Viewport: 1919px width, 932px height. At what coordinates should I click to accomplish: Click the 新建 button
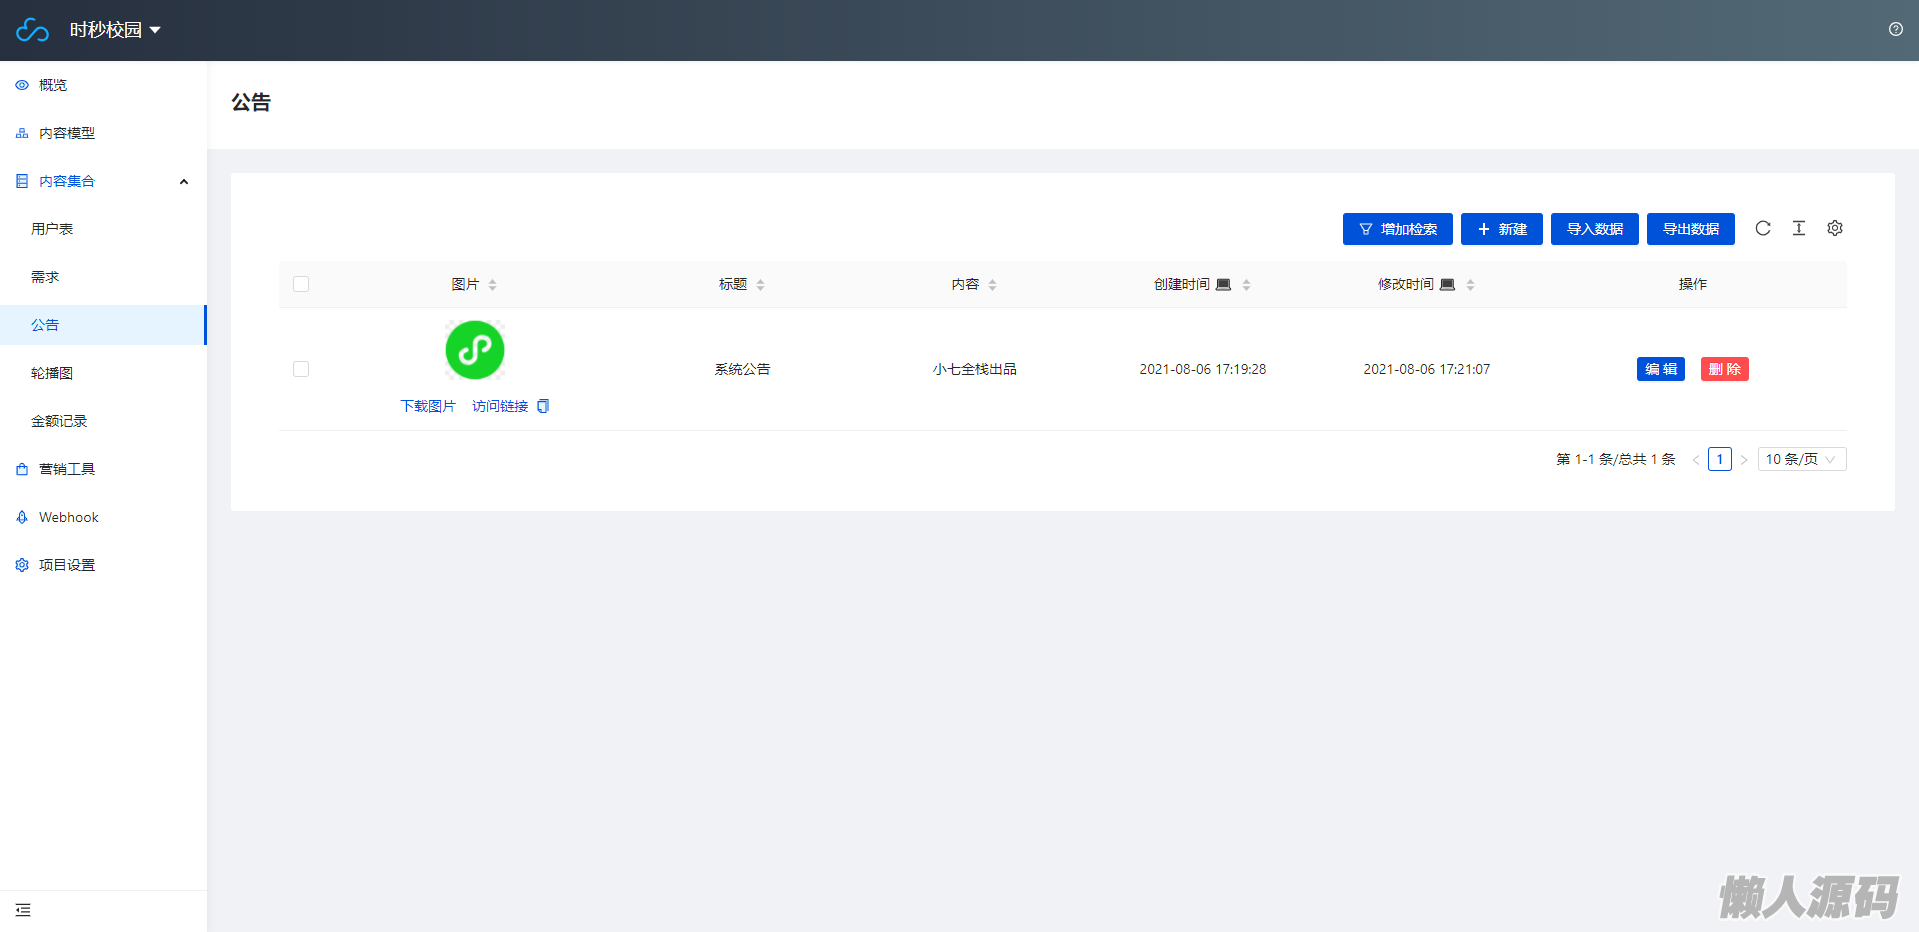click(x=1501, y=229)
